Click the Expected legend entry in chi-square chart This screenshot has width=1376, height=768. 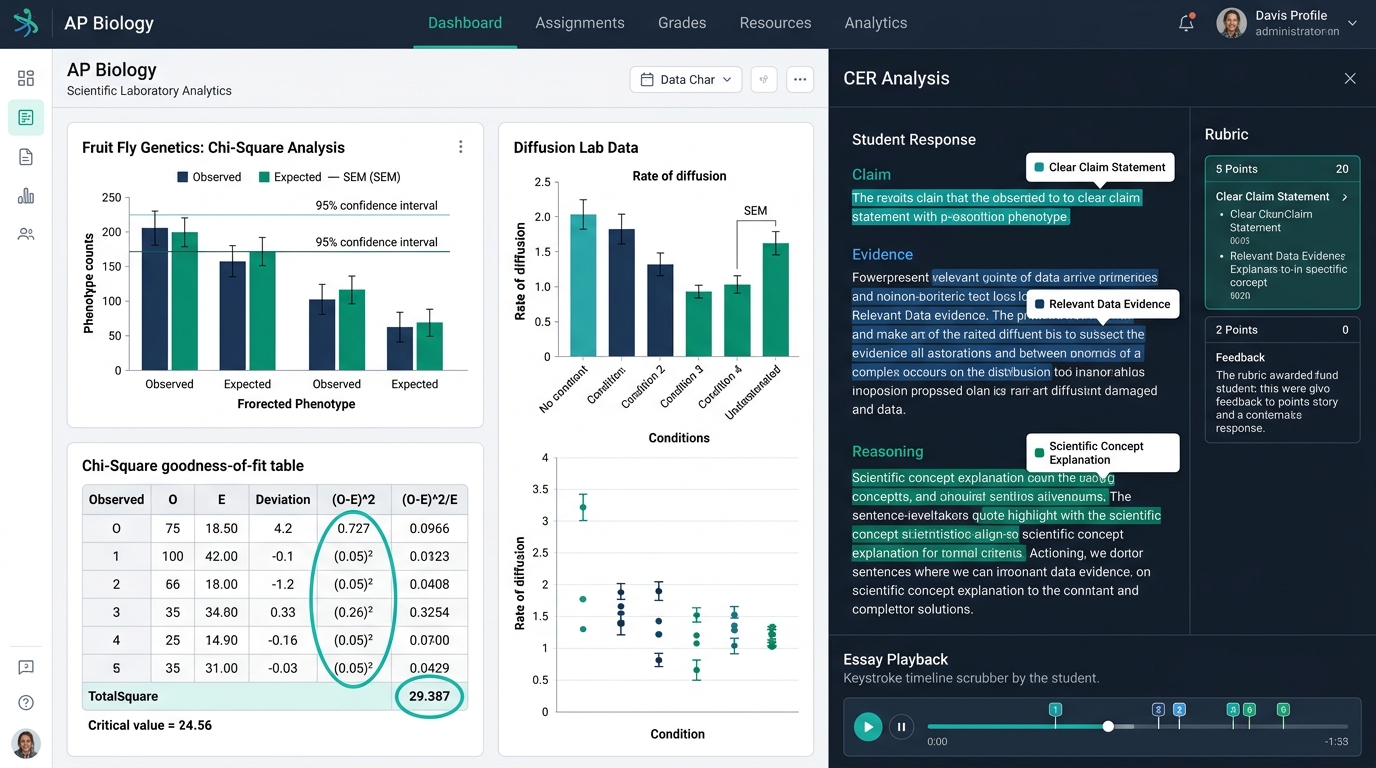click(x=290, y=177)
